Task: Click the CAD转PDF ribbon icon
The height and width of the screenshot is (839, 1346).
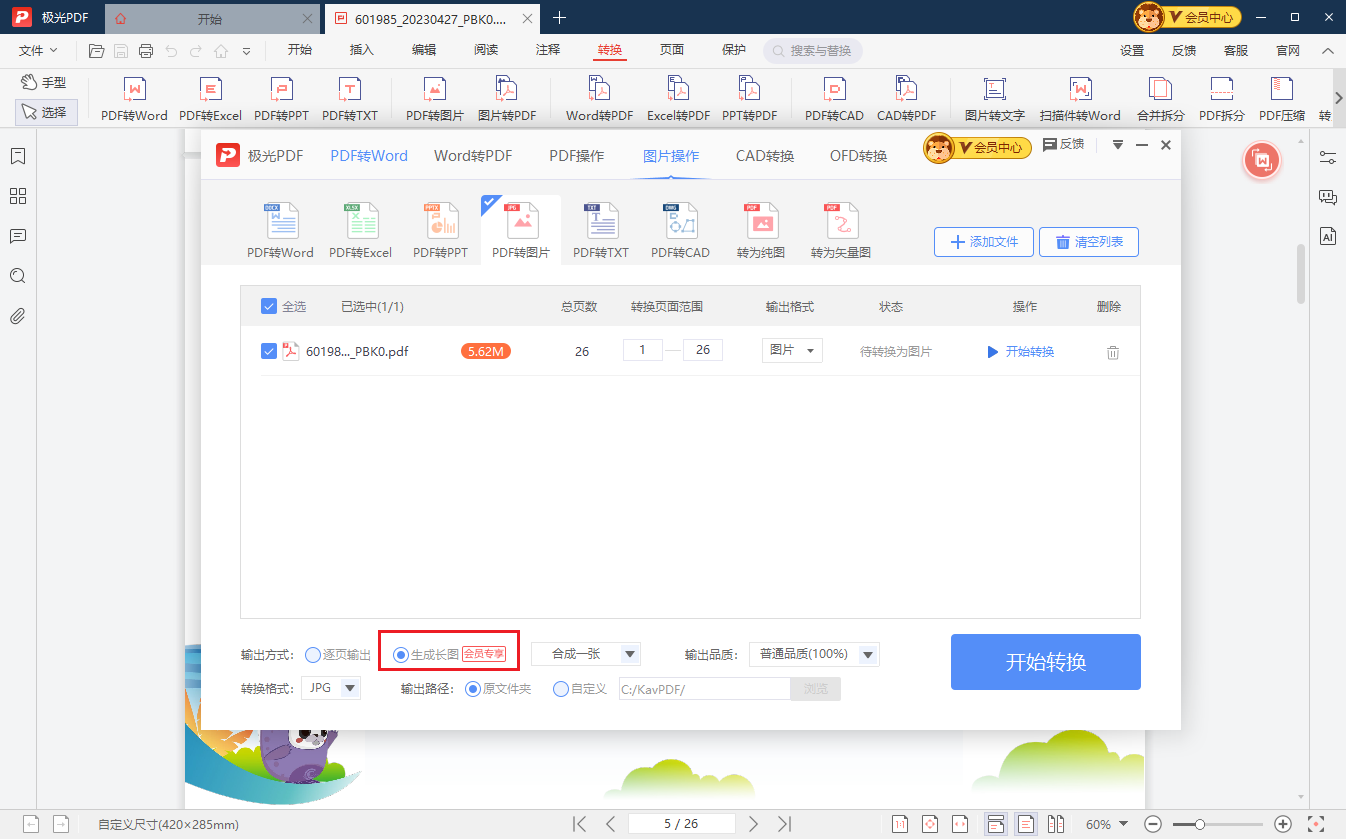Action: point(906,100)
